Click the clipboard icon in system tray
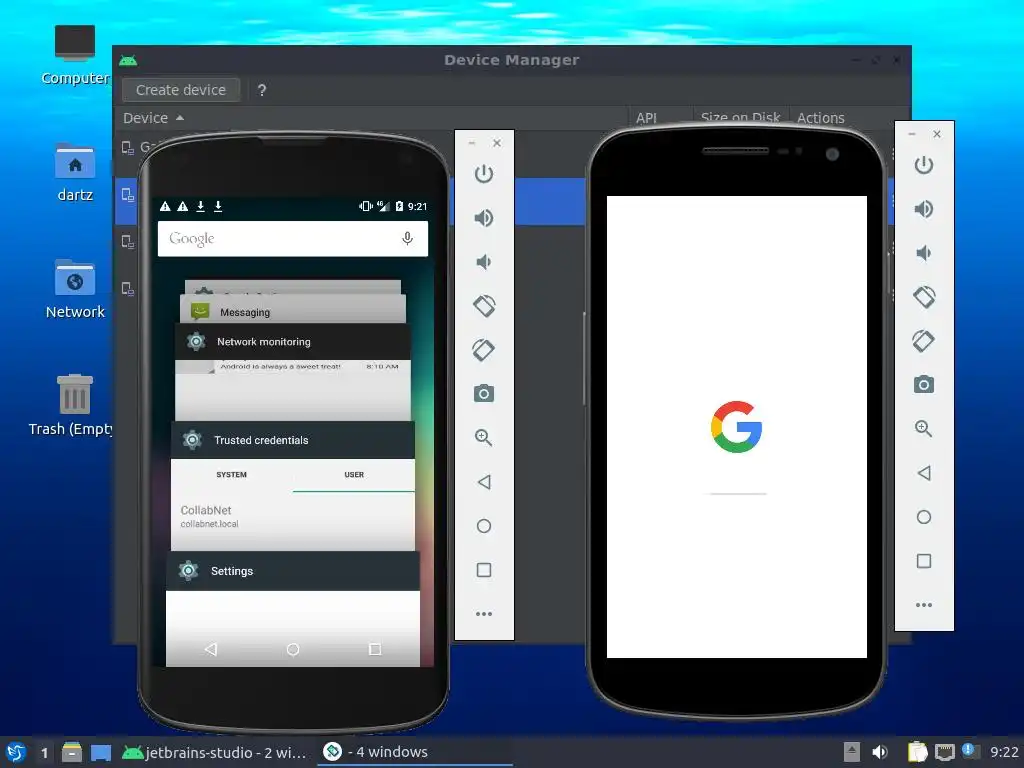 tap(918, 752)
